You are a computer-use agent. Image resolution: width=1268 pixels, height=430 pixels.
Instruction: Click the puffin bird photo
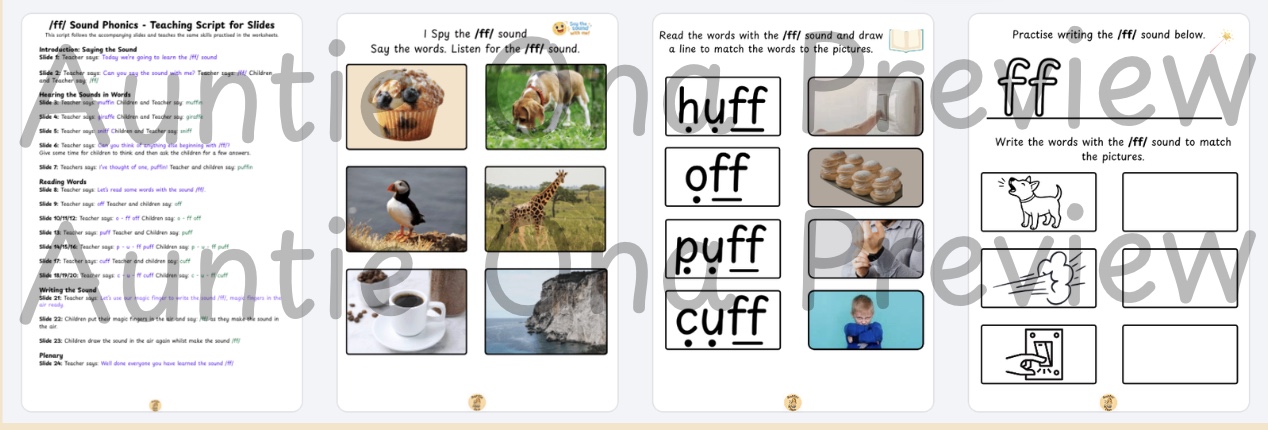click(406, 210)
